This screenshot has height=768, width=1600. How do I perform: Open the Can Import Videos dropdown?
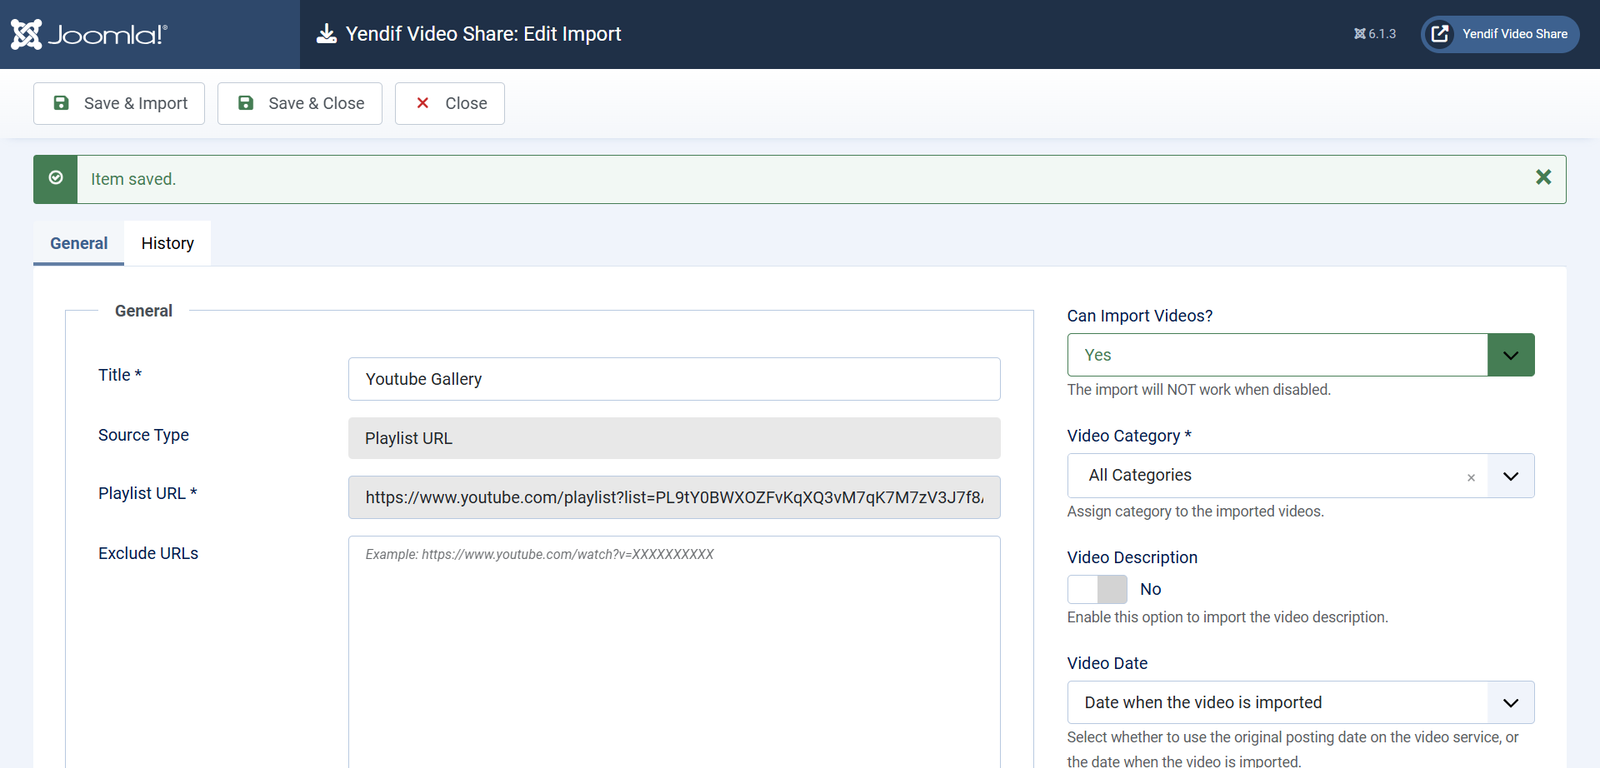click(x=1300, y=355)
